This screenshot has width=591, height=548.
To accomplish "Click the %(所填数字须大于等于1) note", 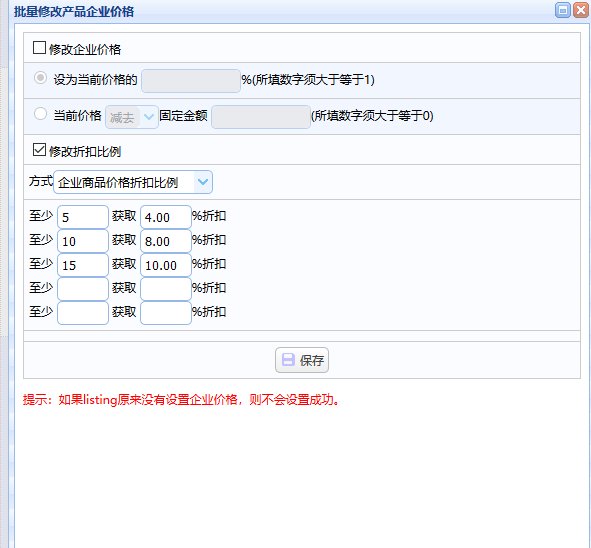I will (x=308, y=80).
